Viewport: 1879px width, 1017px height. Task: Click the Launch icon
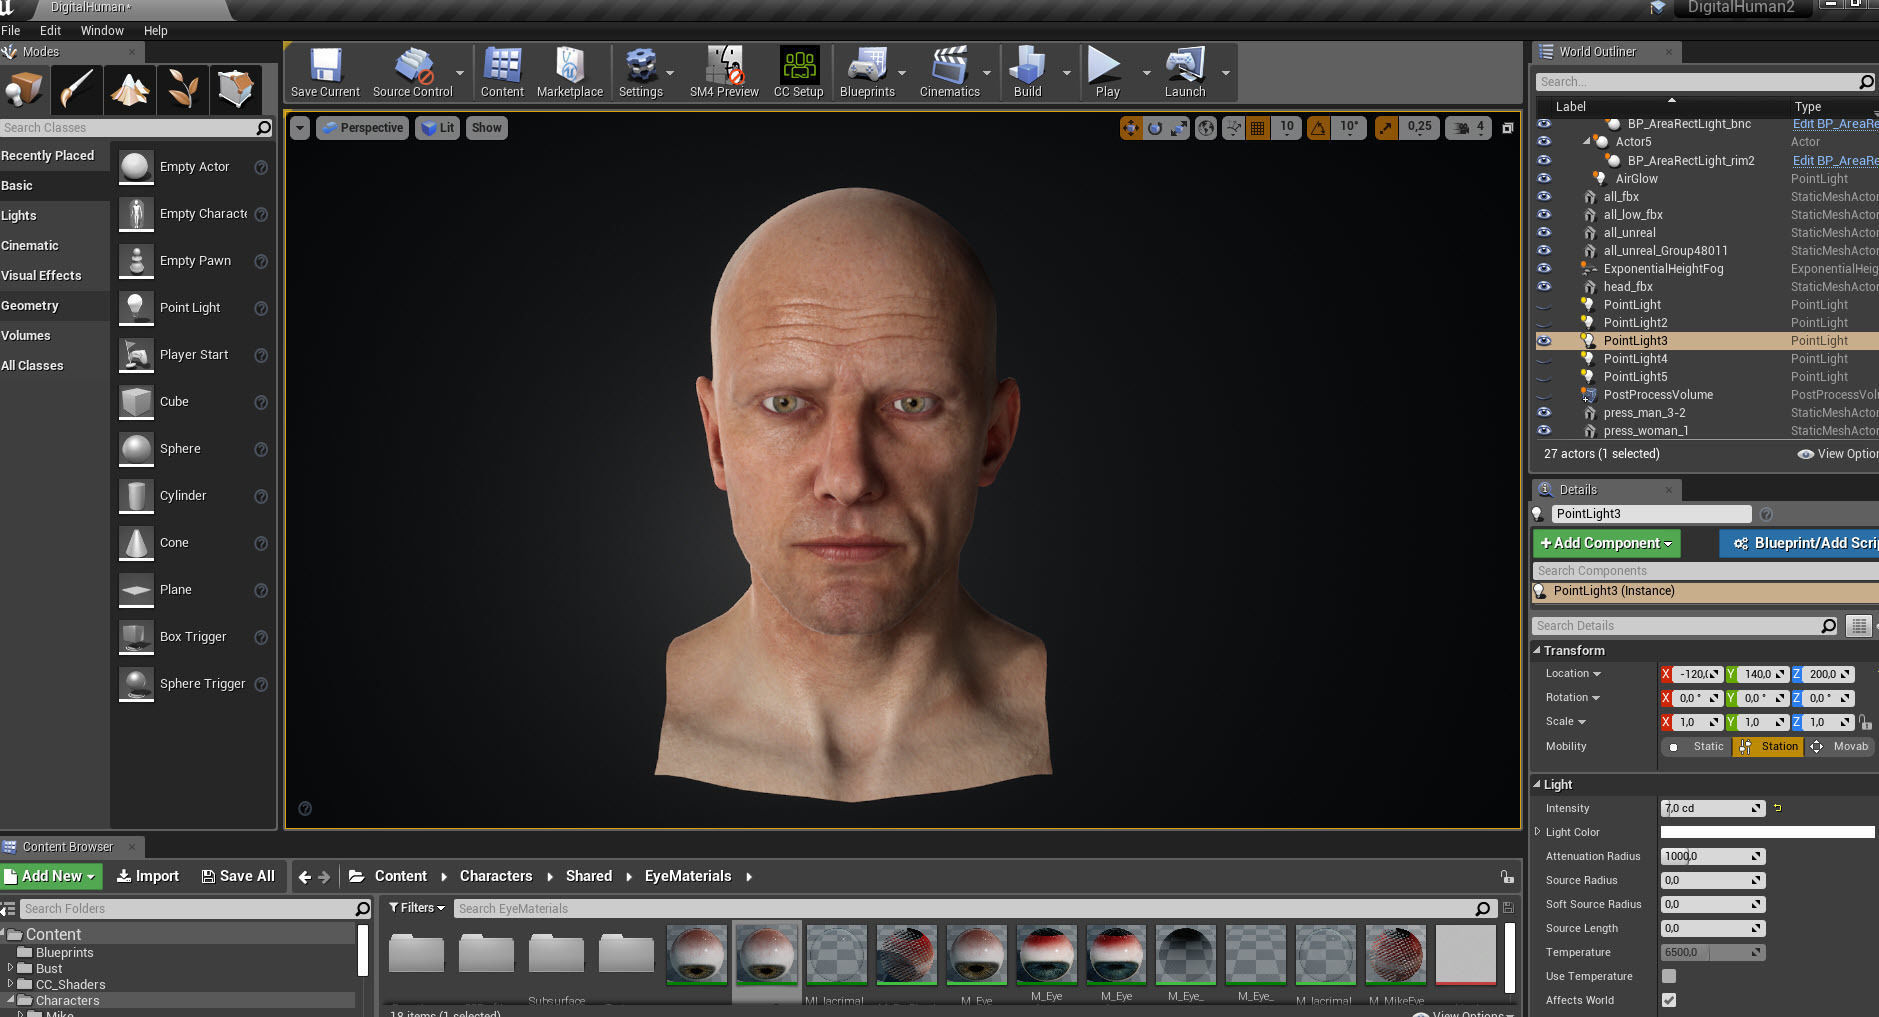pyautogui.click(x=1185, y=72)
